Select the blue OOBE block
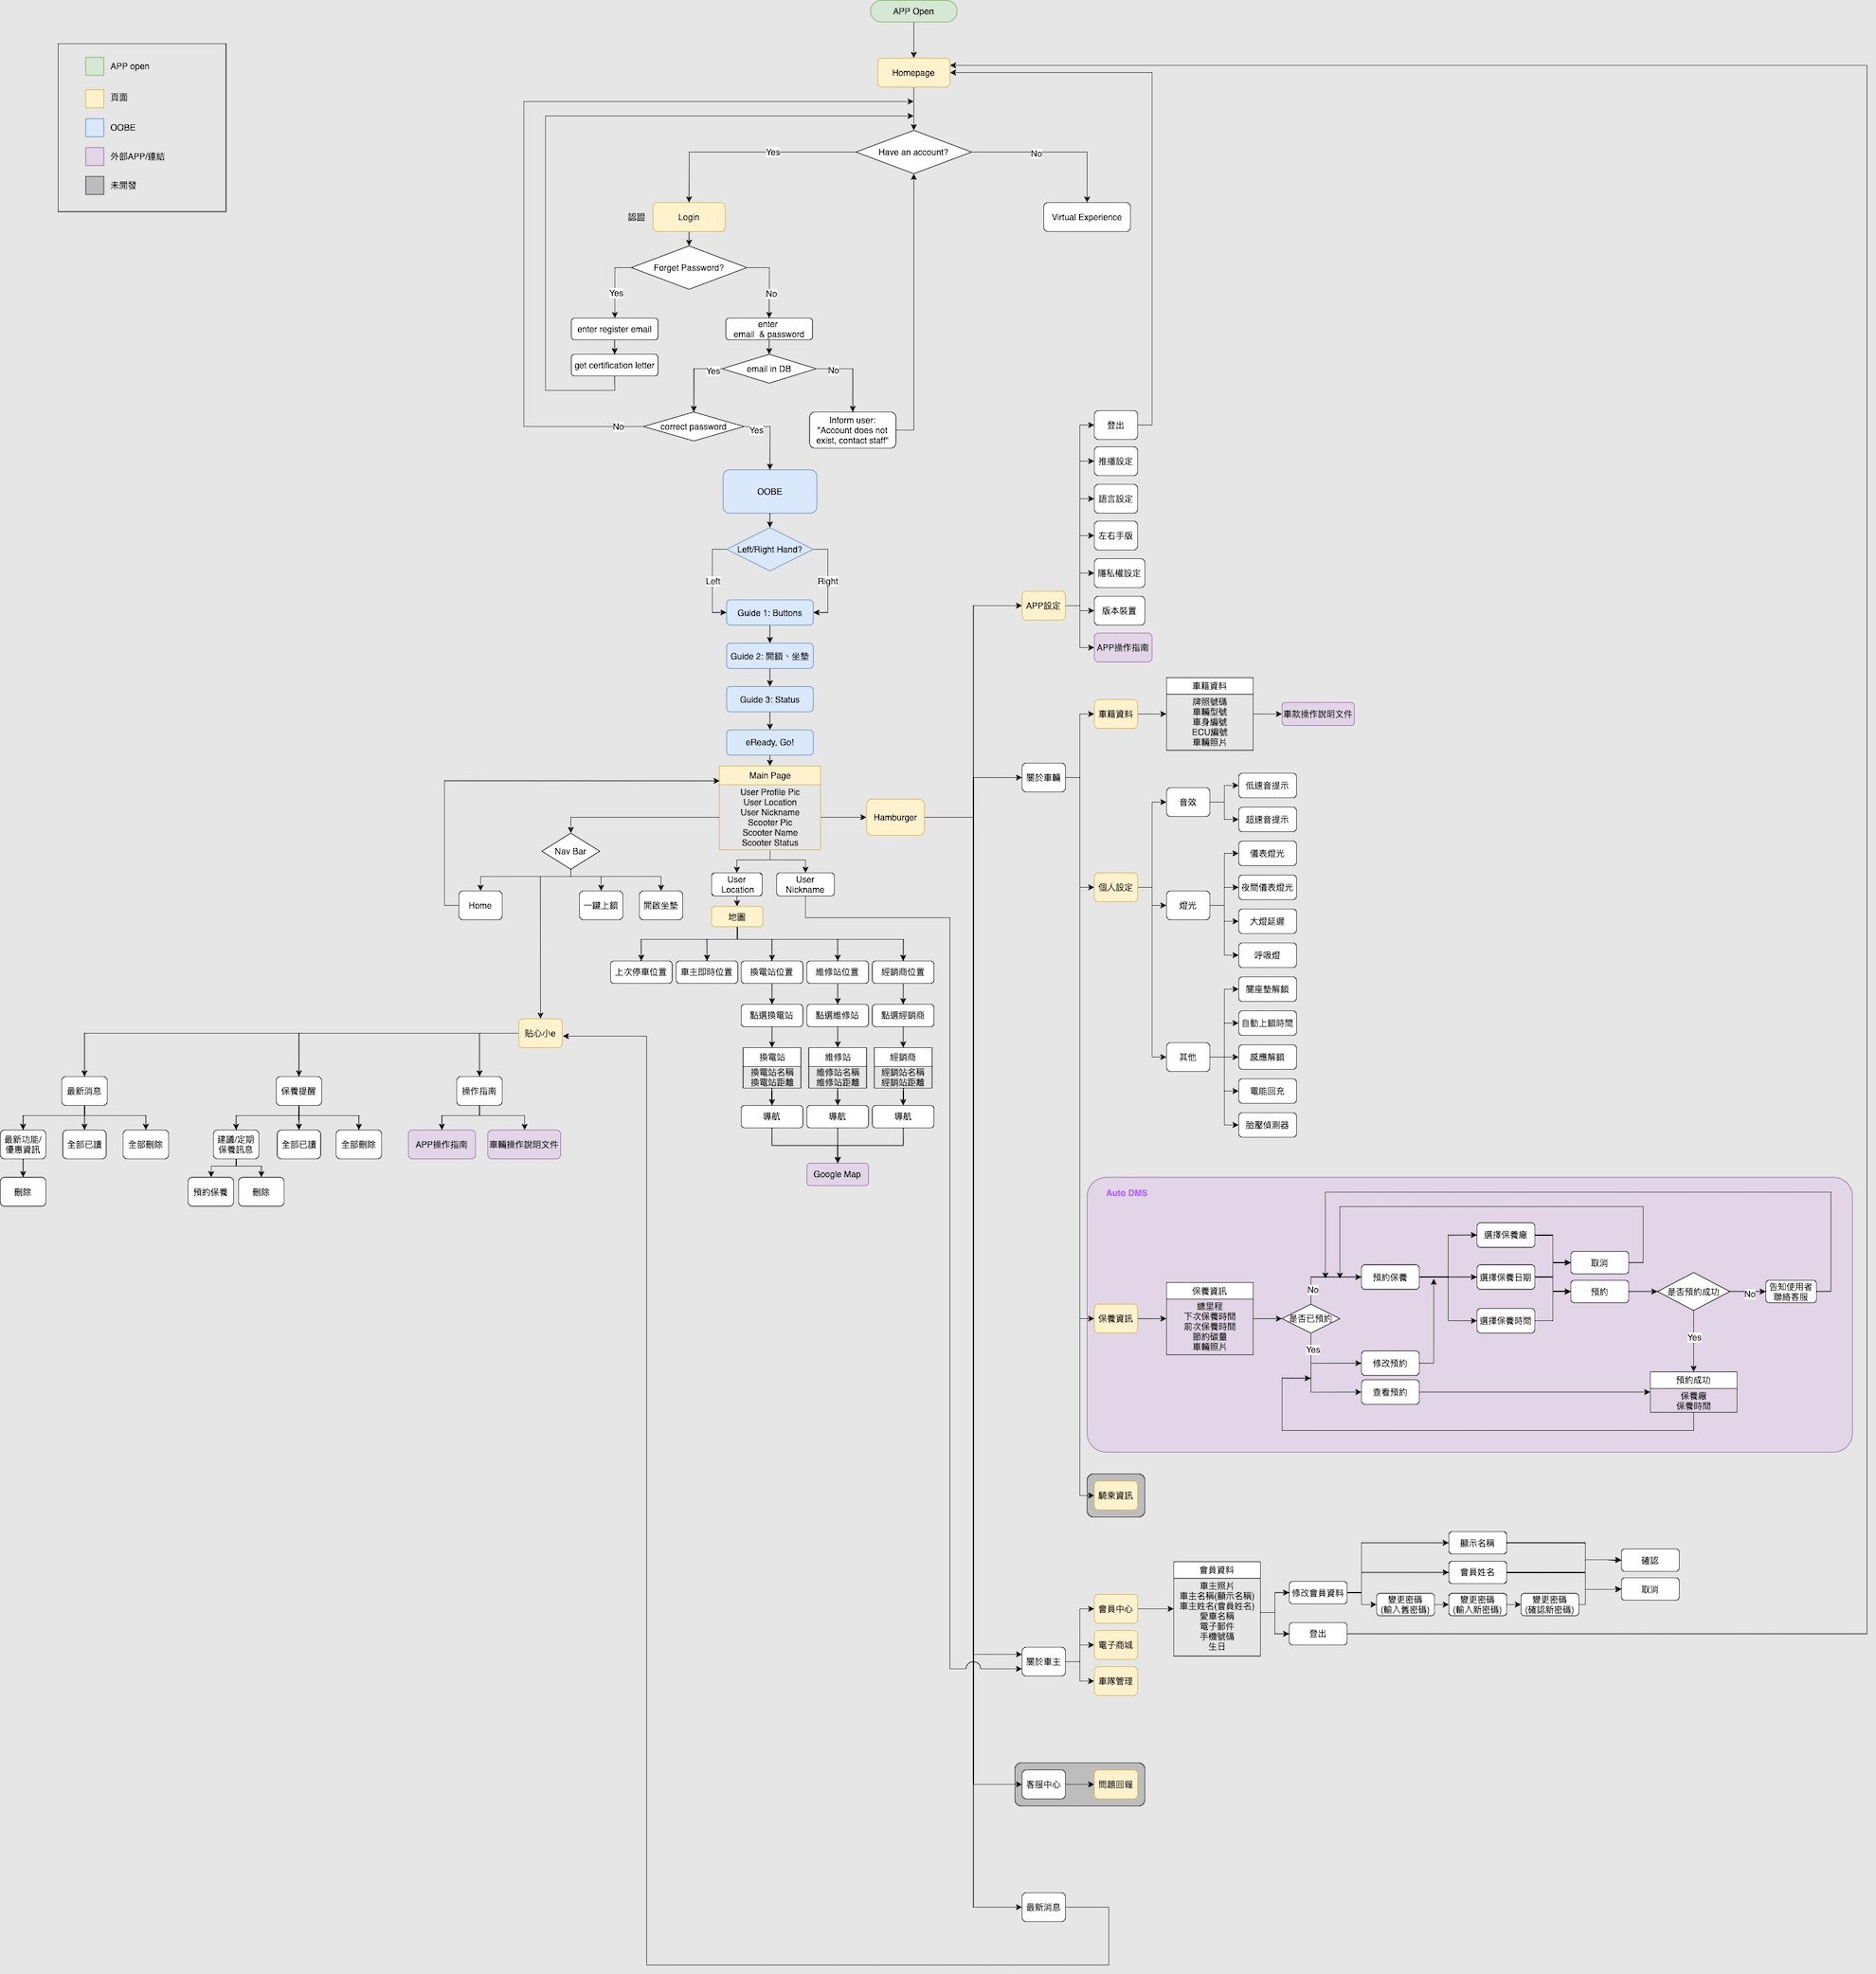 769,492
